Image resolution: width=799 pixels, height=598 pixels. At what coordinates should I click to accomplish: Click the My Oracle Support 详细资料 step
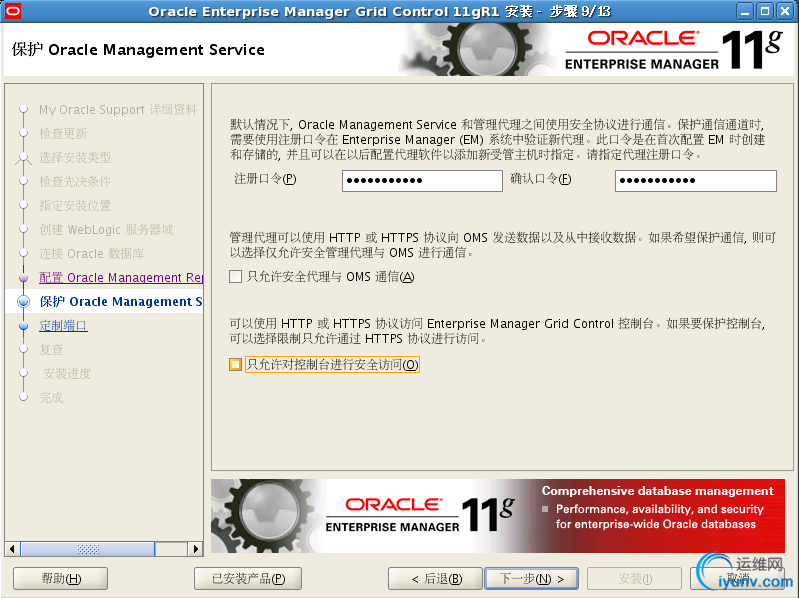point(118,110)
